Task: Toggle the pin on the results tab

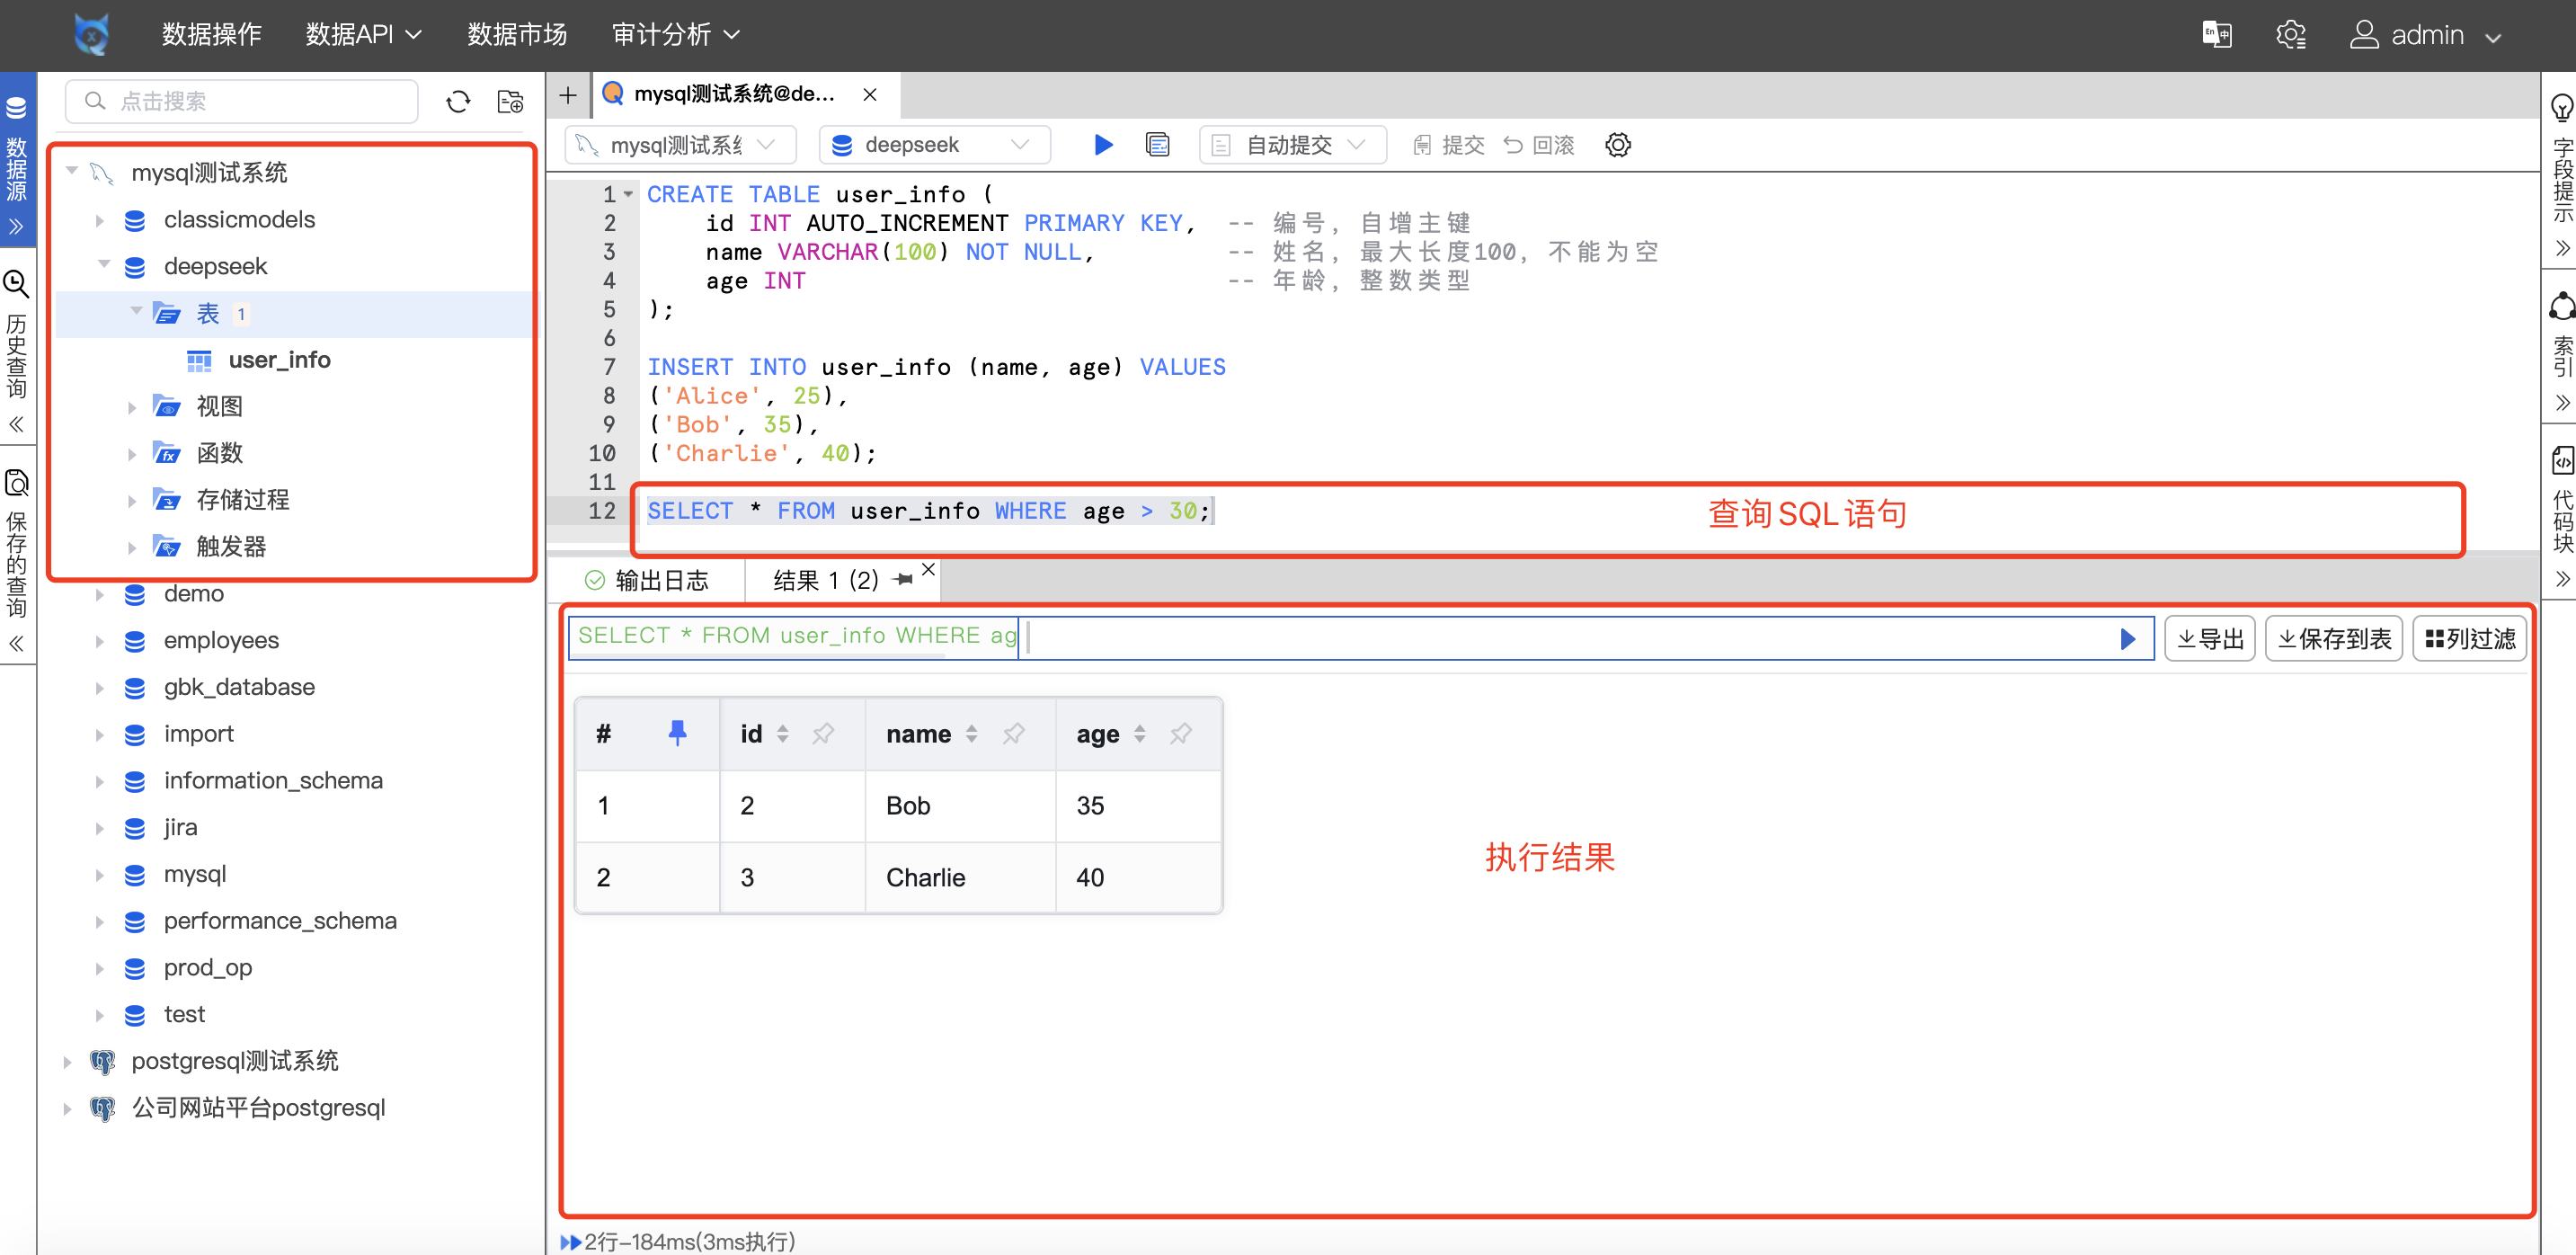Action: pyautogui.click(x=903, y=580)
